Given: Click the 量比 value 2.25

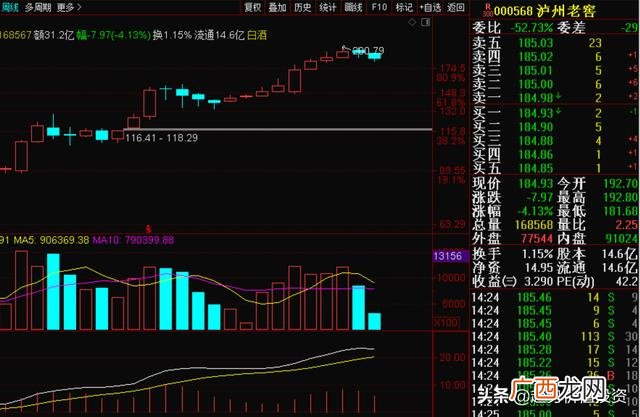Looking at the screenshot, I should point(627,225).
